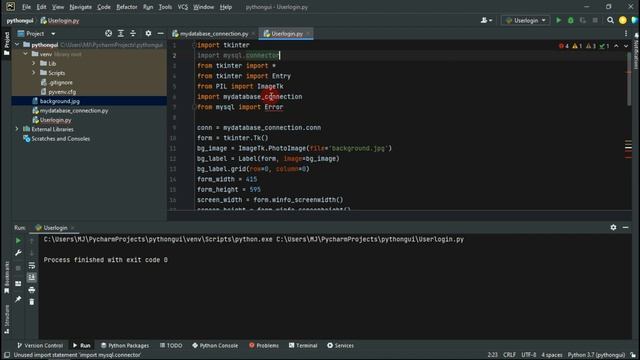The image size is (640, 360).
Task: Open Version Control tool window
Action: (40, 345)
